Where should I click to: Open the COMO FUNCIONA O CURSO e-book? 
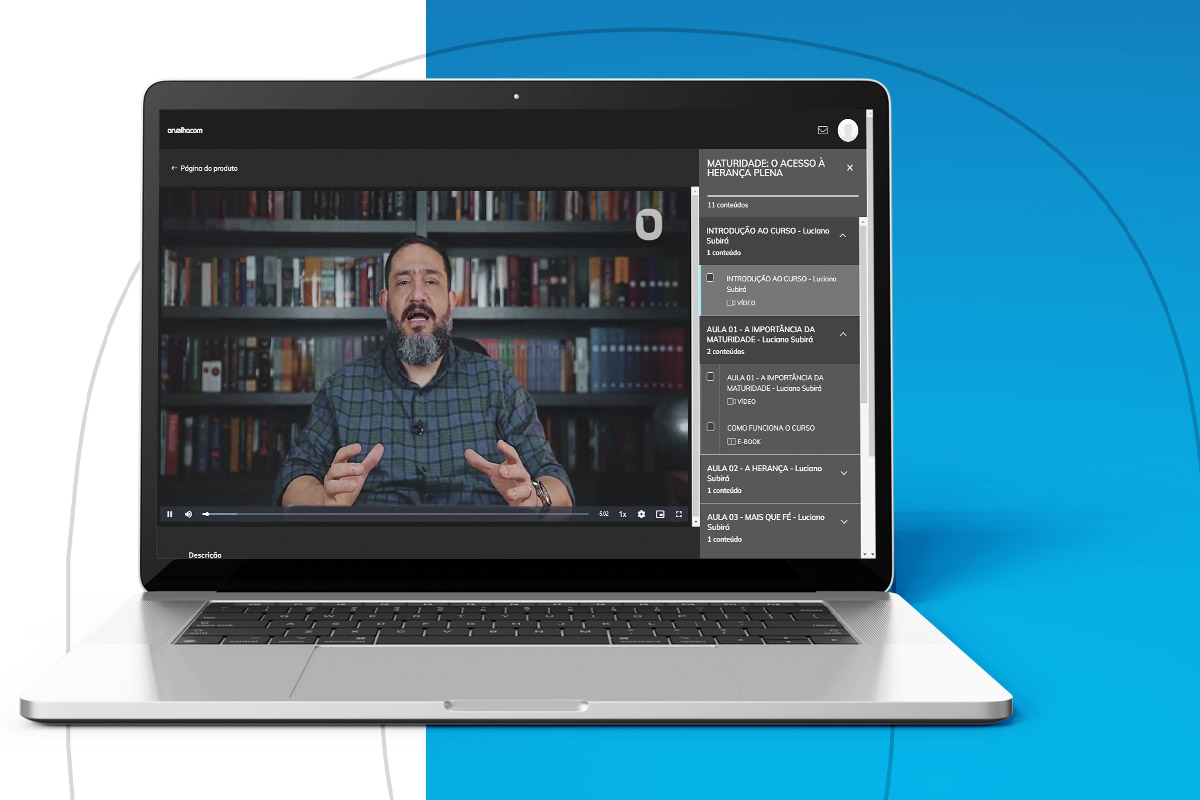770,428
